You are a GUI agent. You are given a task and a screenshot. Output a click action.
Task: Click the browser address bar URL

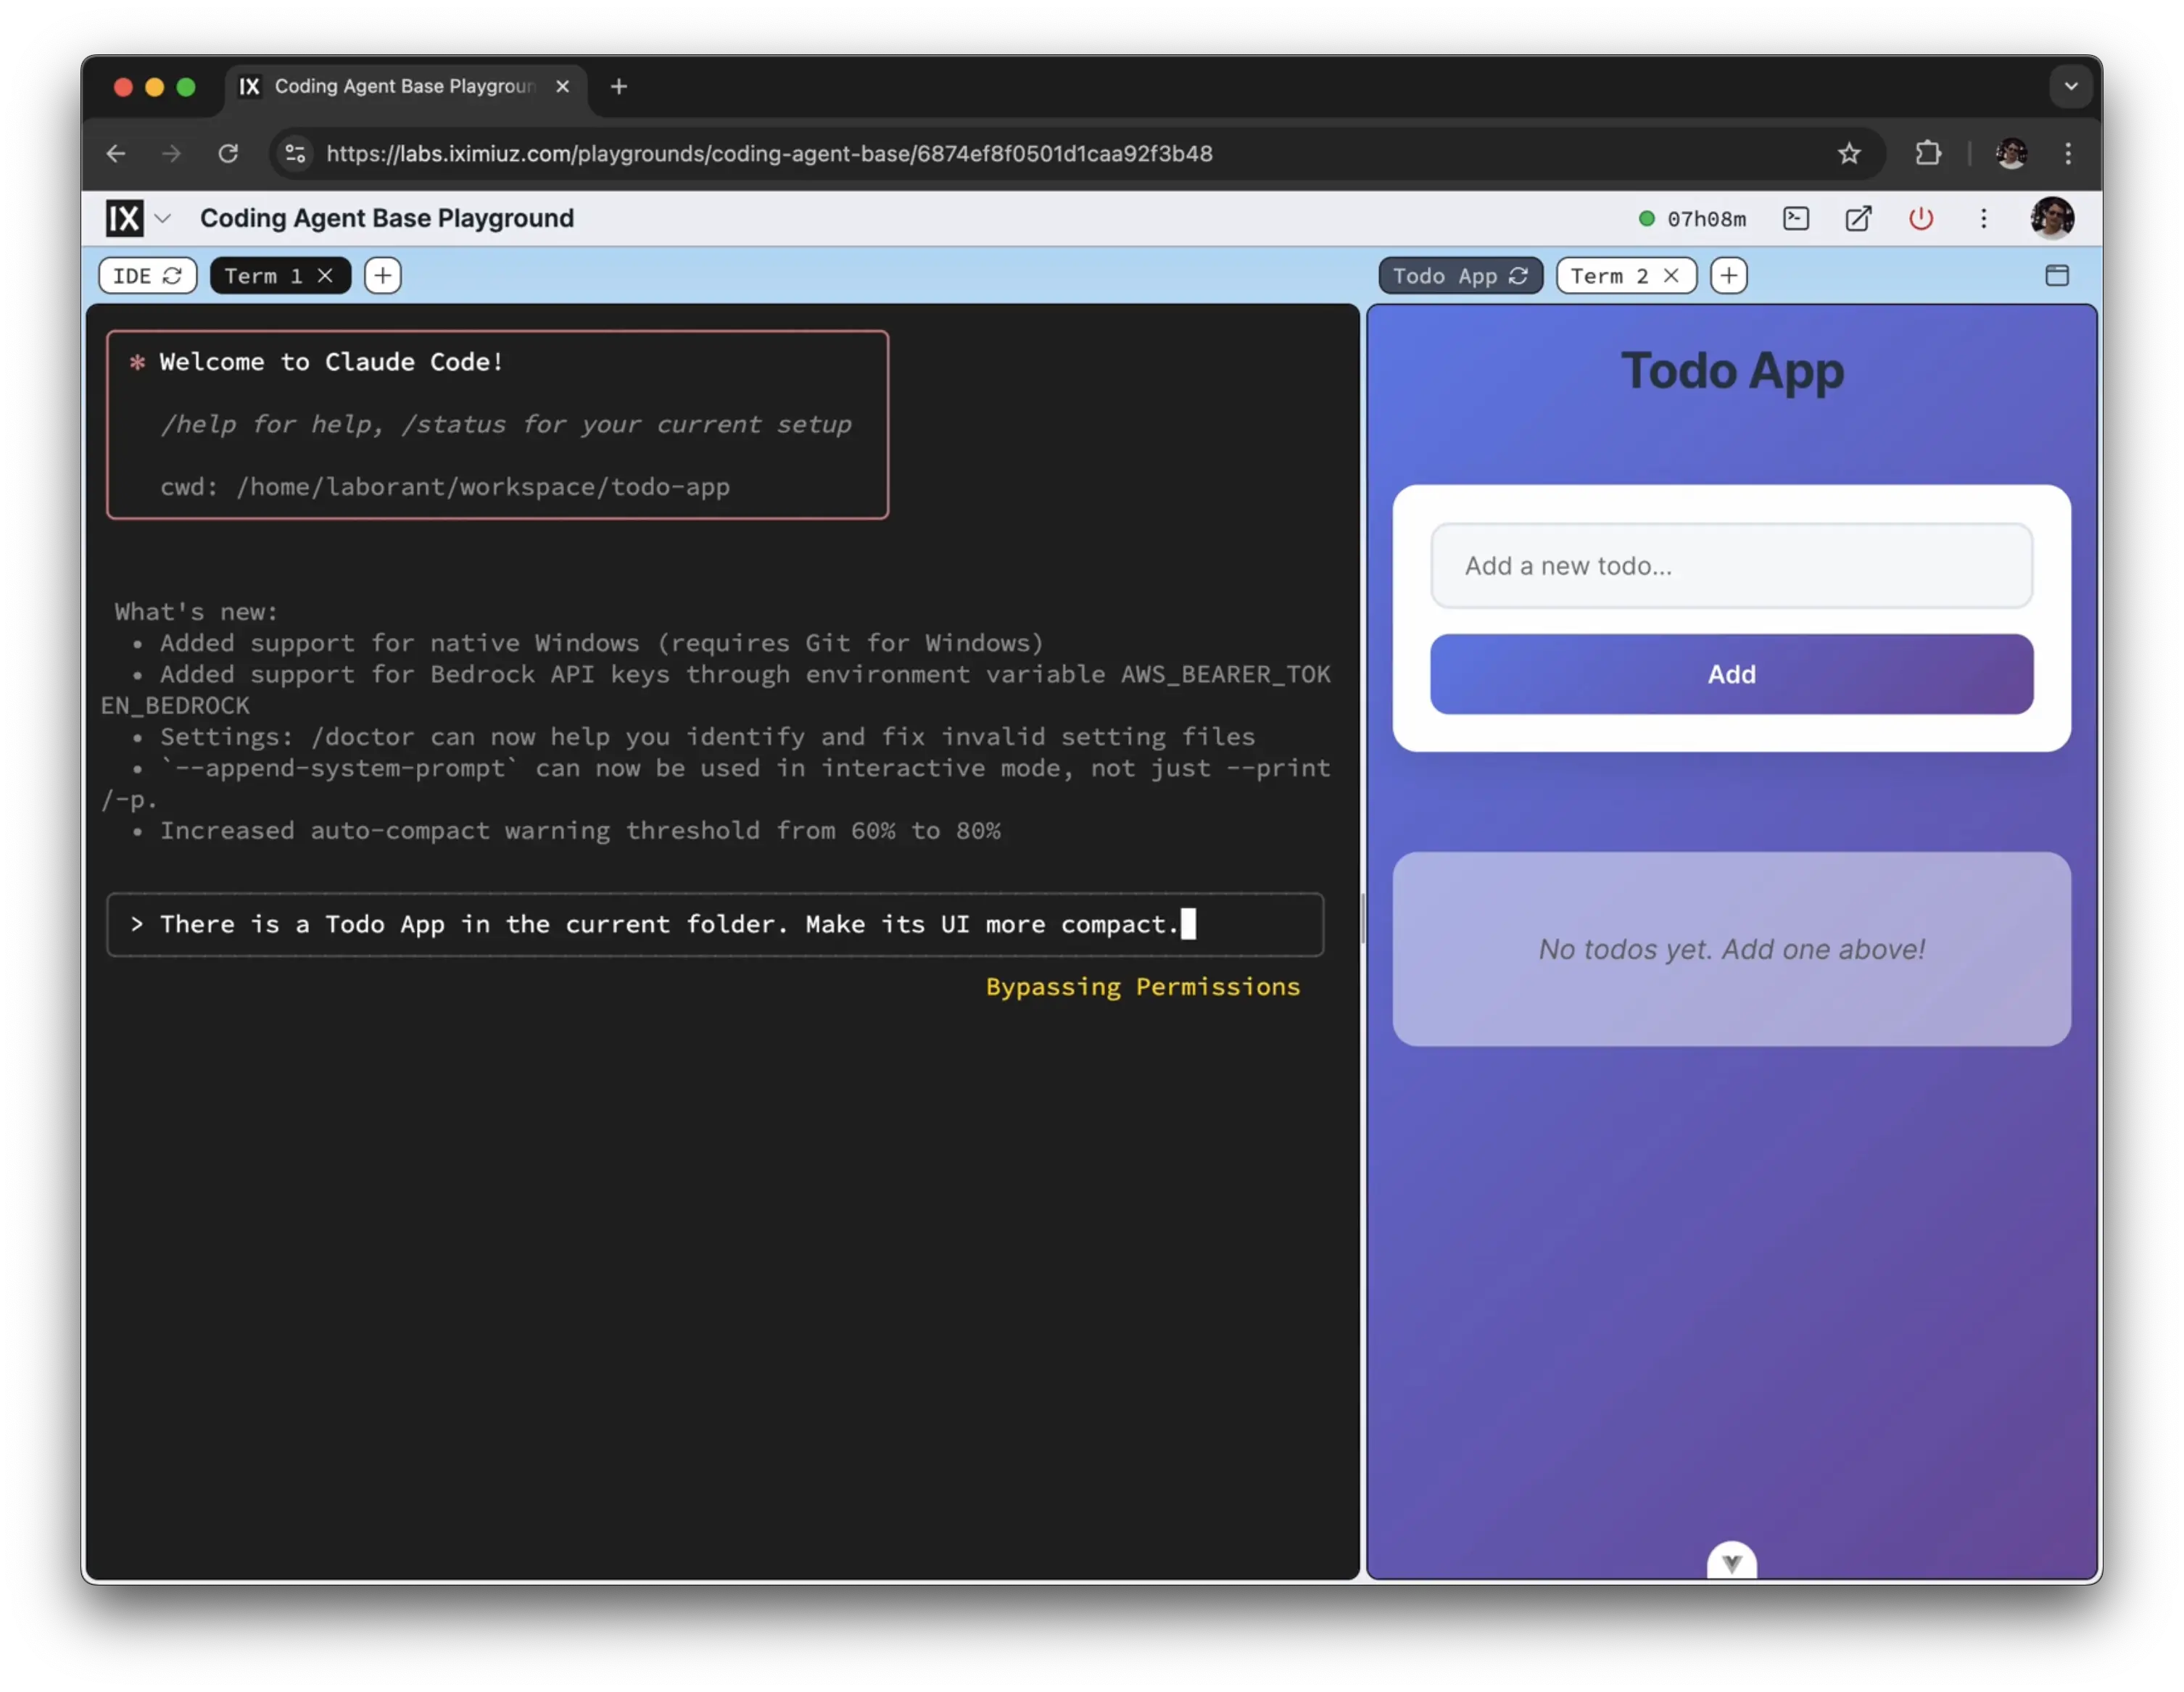coord(769,153)
